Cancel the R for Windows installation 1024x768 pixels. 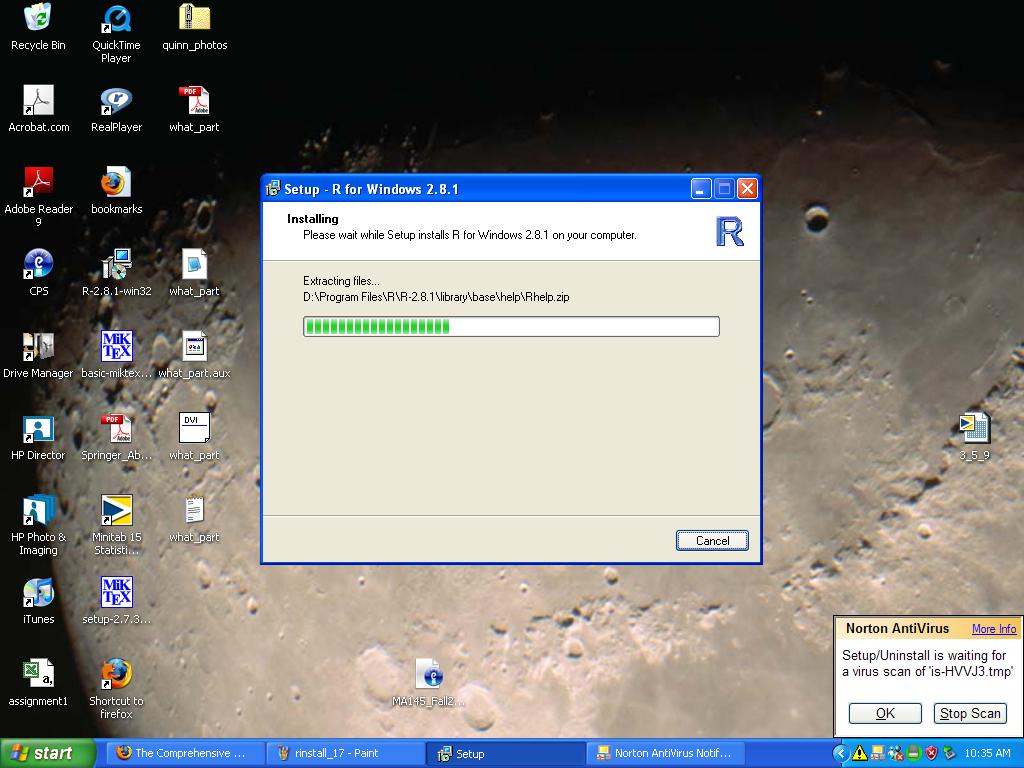point(712,540)
